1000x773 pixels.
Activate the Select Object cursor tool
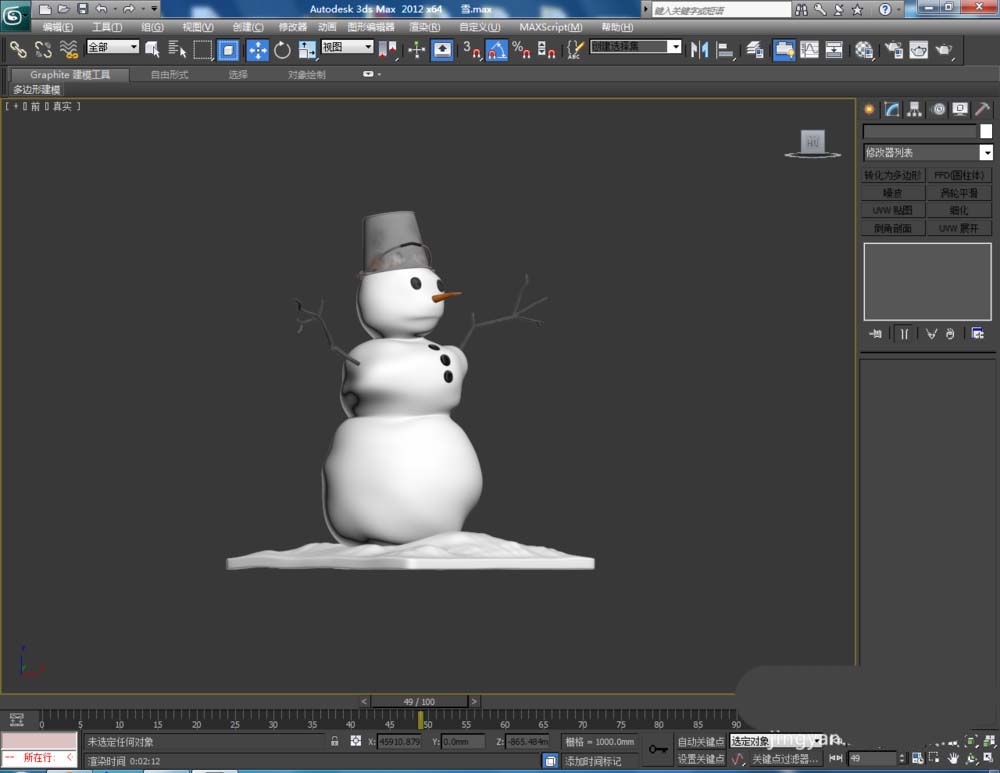coord(152,50)
